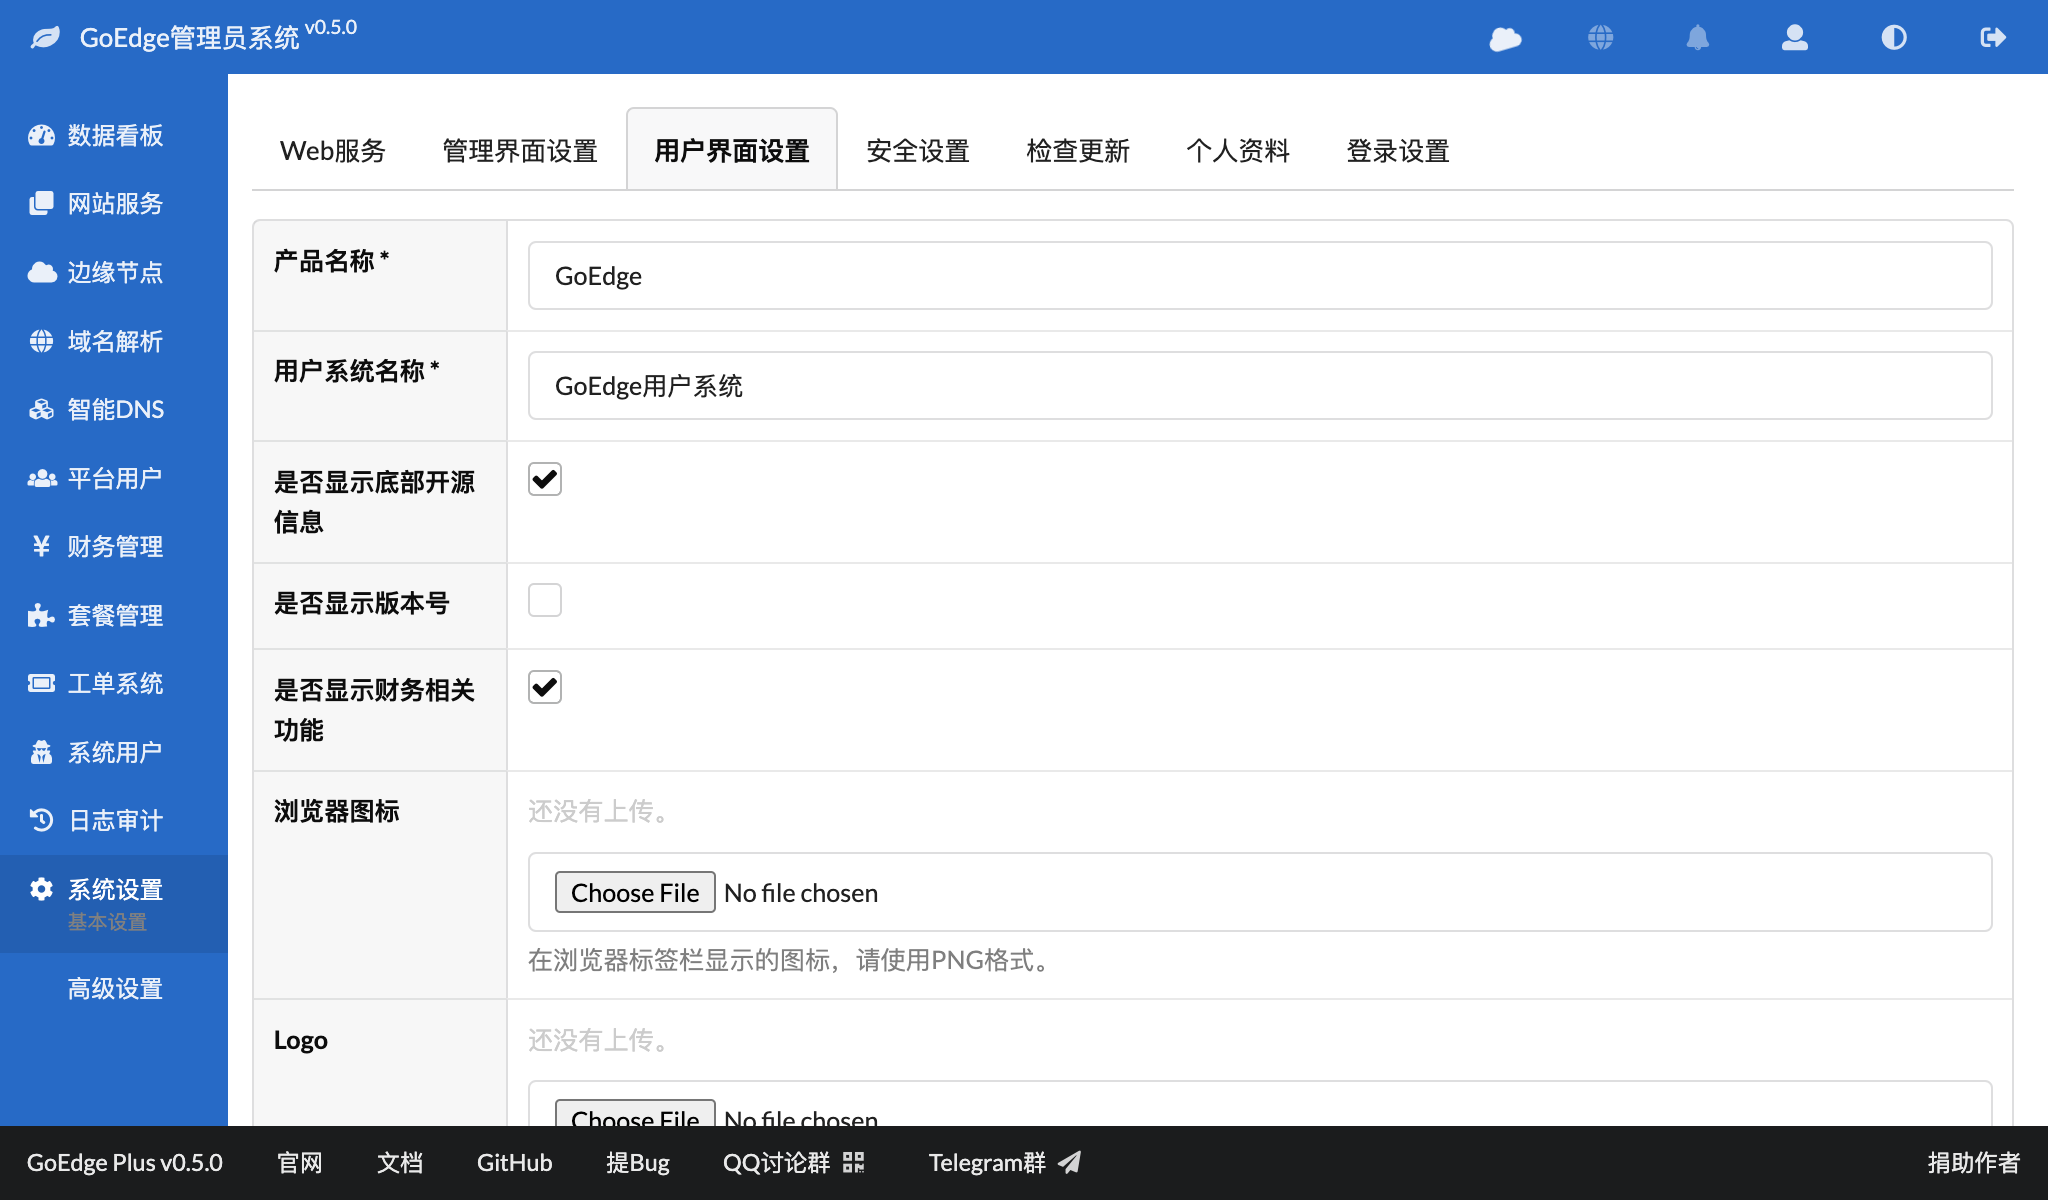Viewport: 2048px width, 1200px height.
Task: Go to 财务管理 menu item
Action: 114,546
